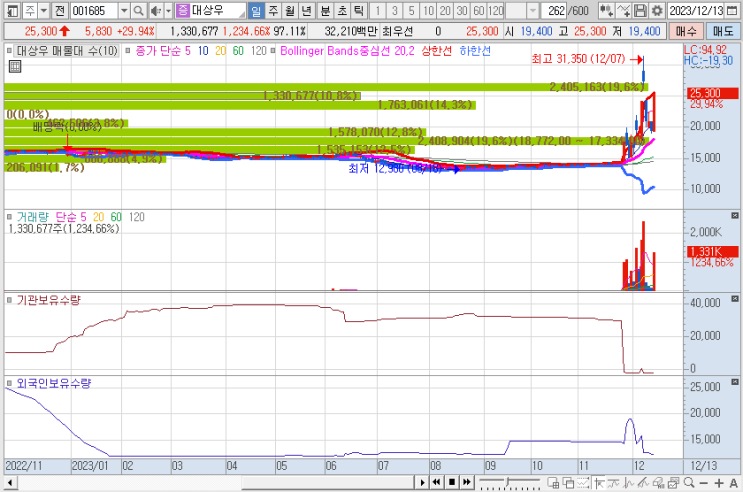This screenshot has width=743, height=492.
Task: Click the scrollbar left arrow at bottom
Action: click(x=9, y=483)
